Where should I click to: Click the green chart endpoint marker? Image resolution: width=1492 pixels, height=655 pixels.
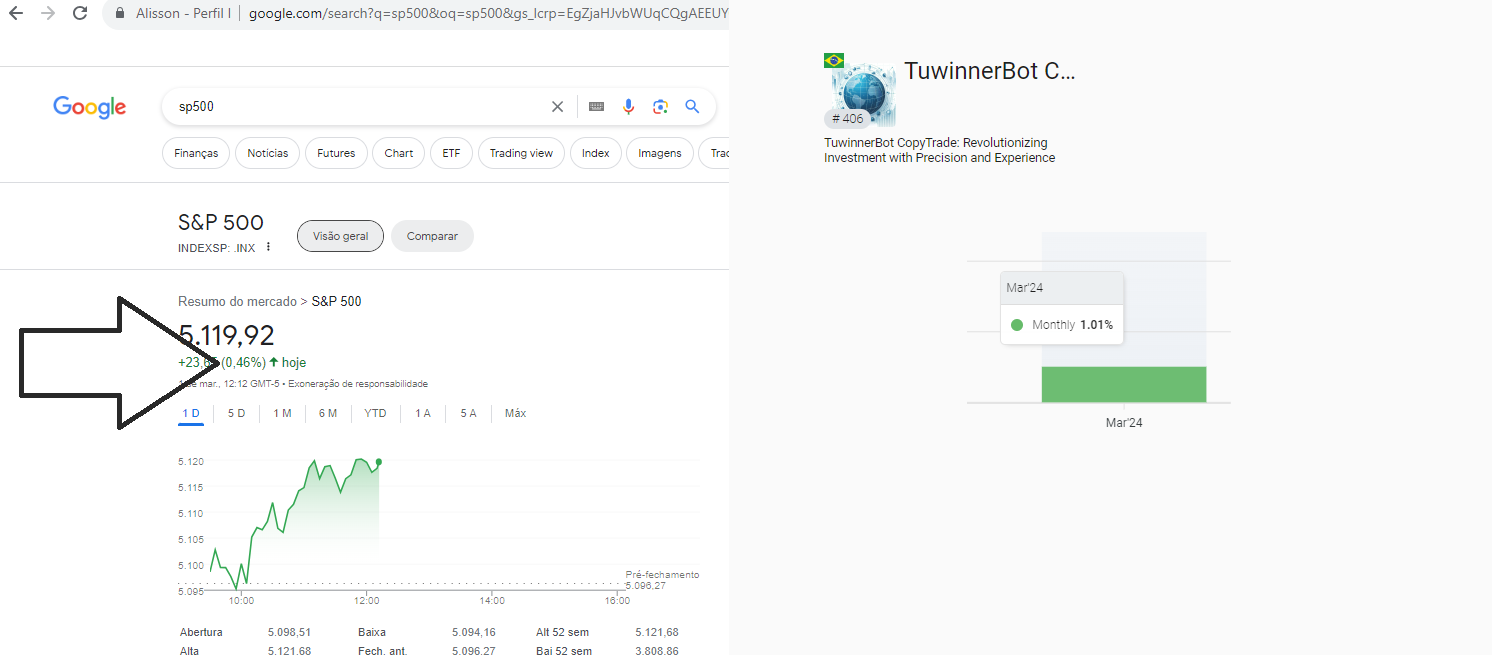pos(378,462)
